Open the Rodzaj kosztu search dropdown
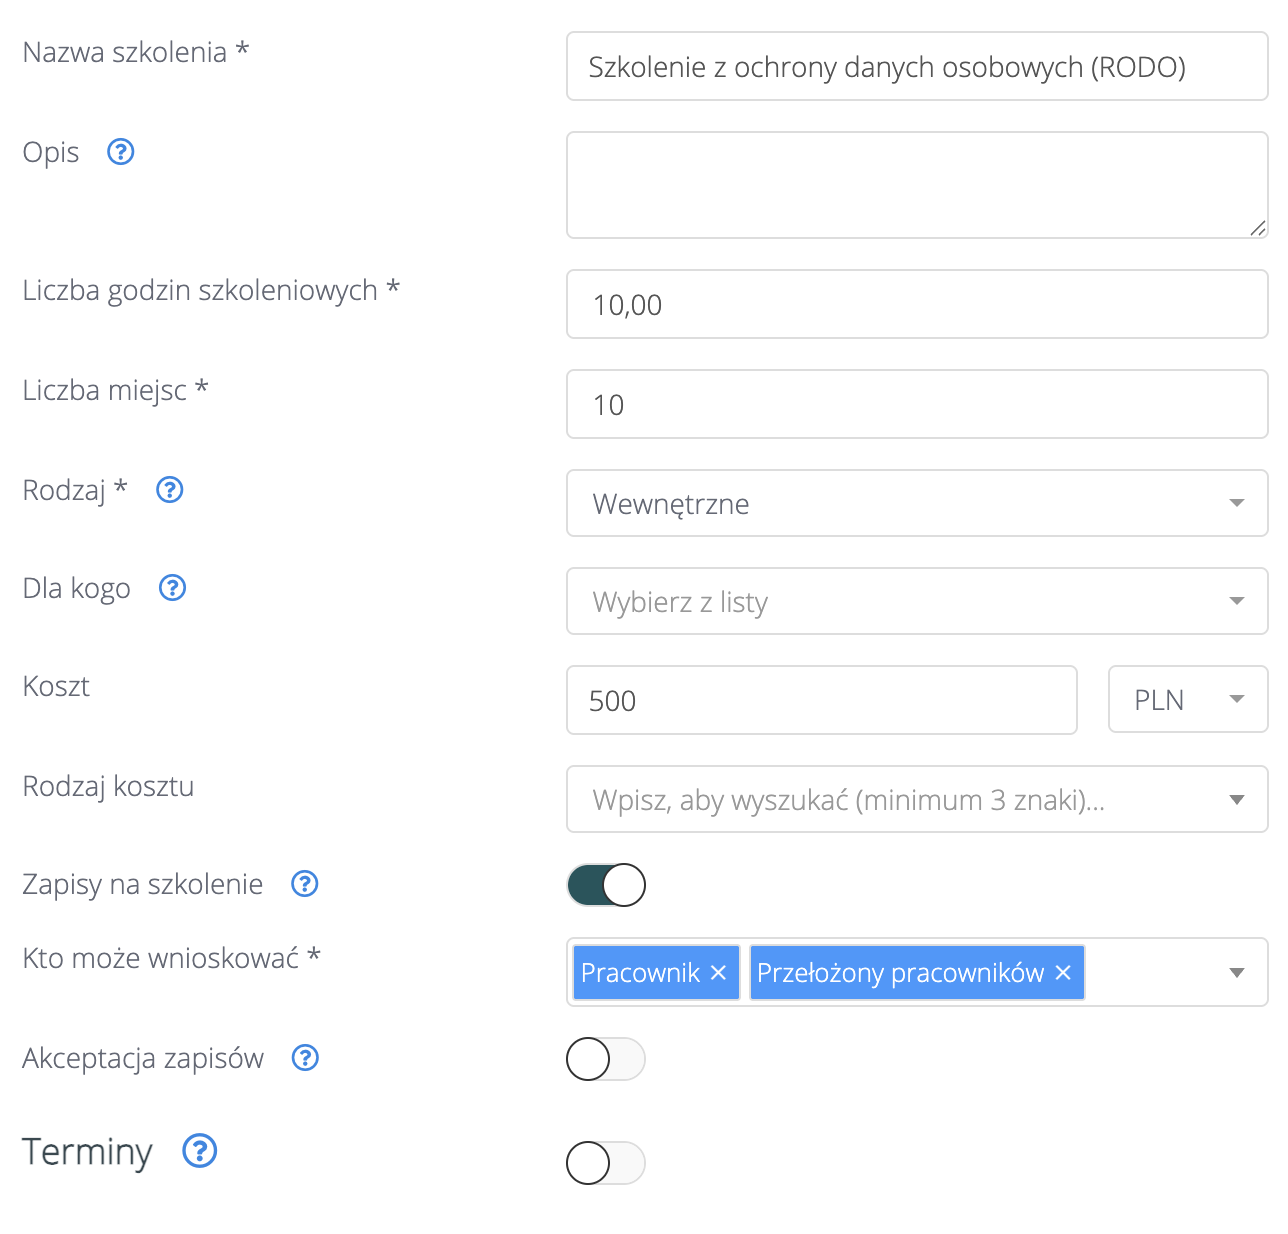The width and height of the screenshot is (1288, 1234). [x=916, y=800]
